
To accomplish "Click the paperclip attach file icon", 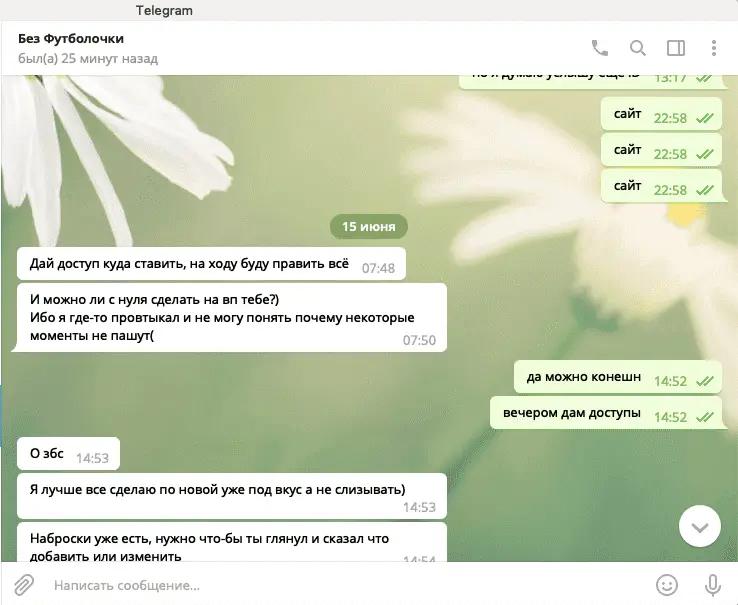I will pyautogui.click(x=23, y=584).
